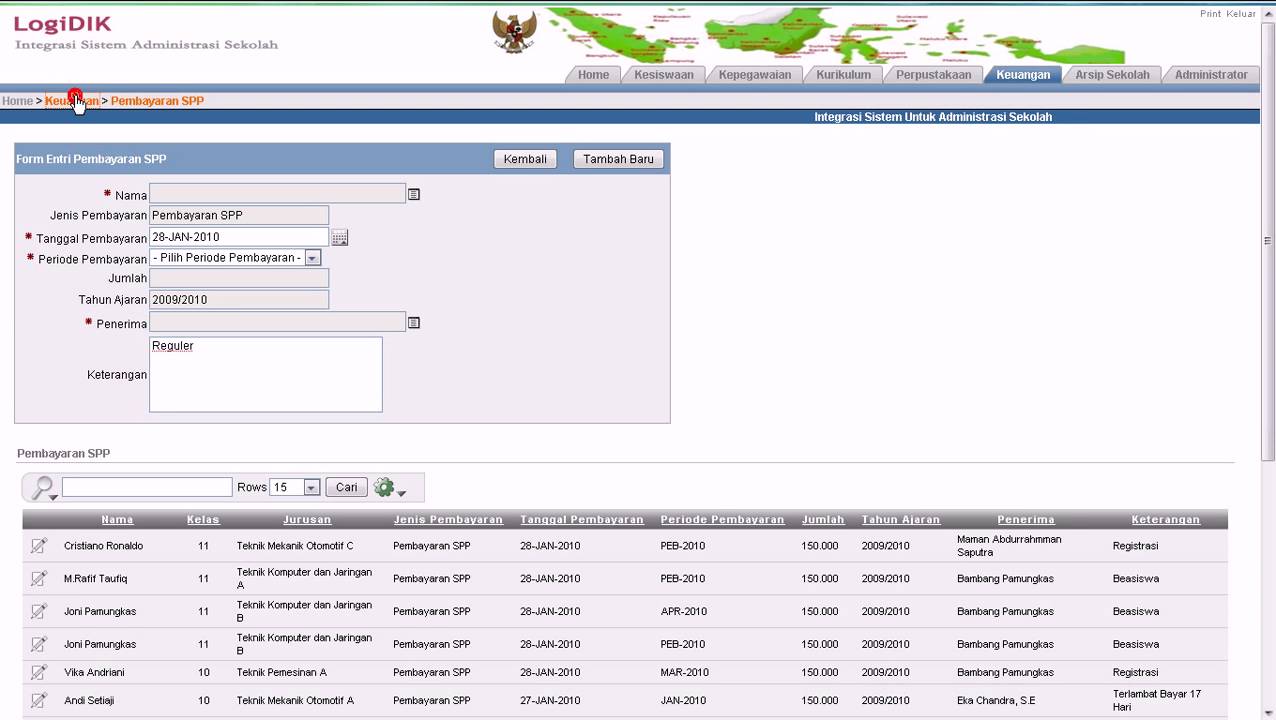Viewport: 1276px width, 720px height.
Task: Click the Penerima input field
Action: pos(277,322)
